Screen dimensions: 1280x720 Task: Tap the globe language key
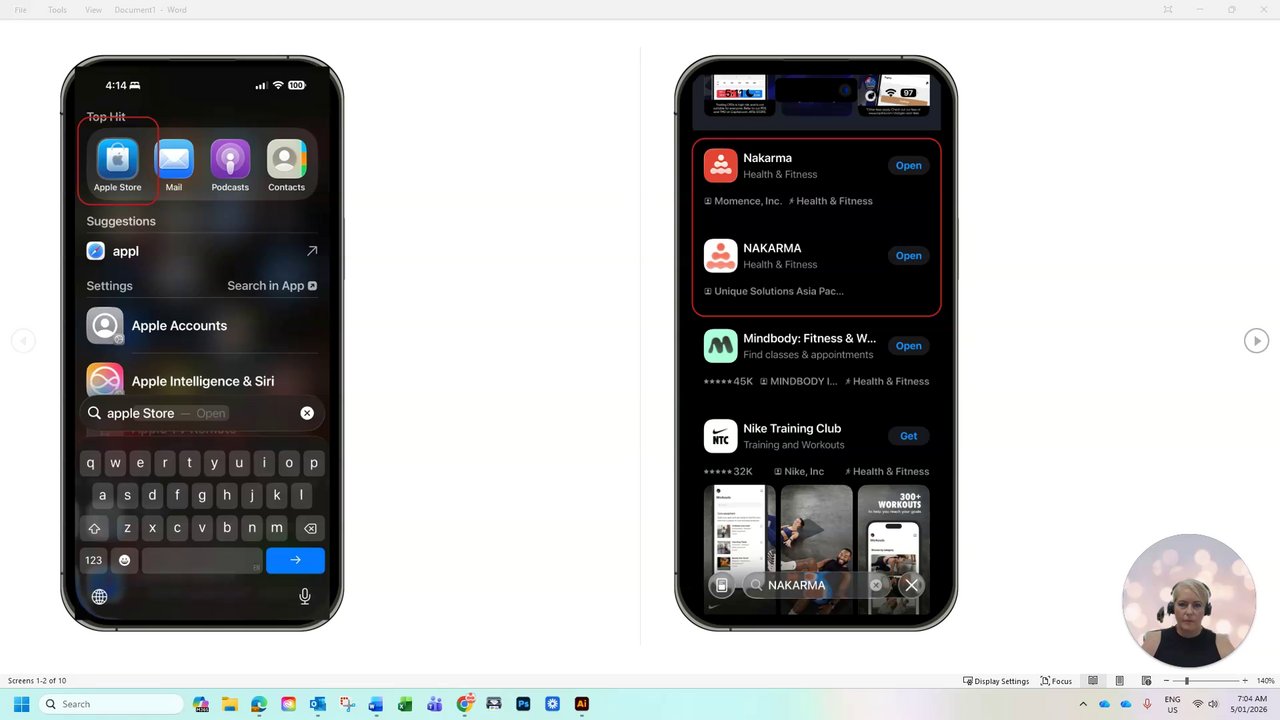pos(99,597)
